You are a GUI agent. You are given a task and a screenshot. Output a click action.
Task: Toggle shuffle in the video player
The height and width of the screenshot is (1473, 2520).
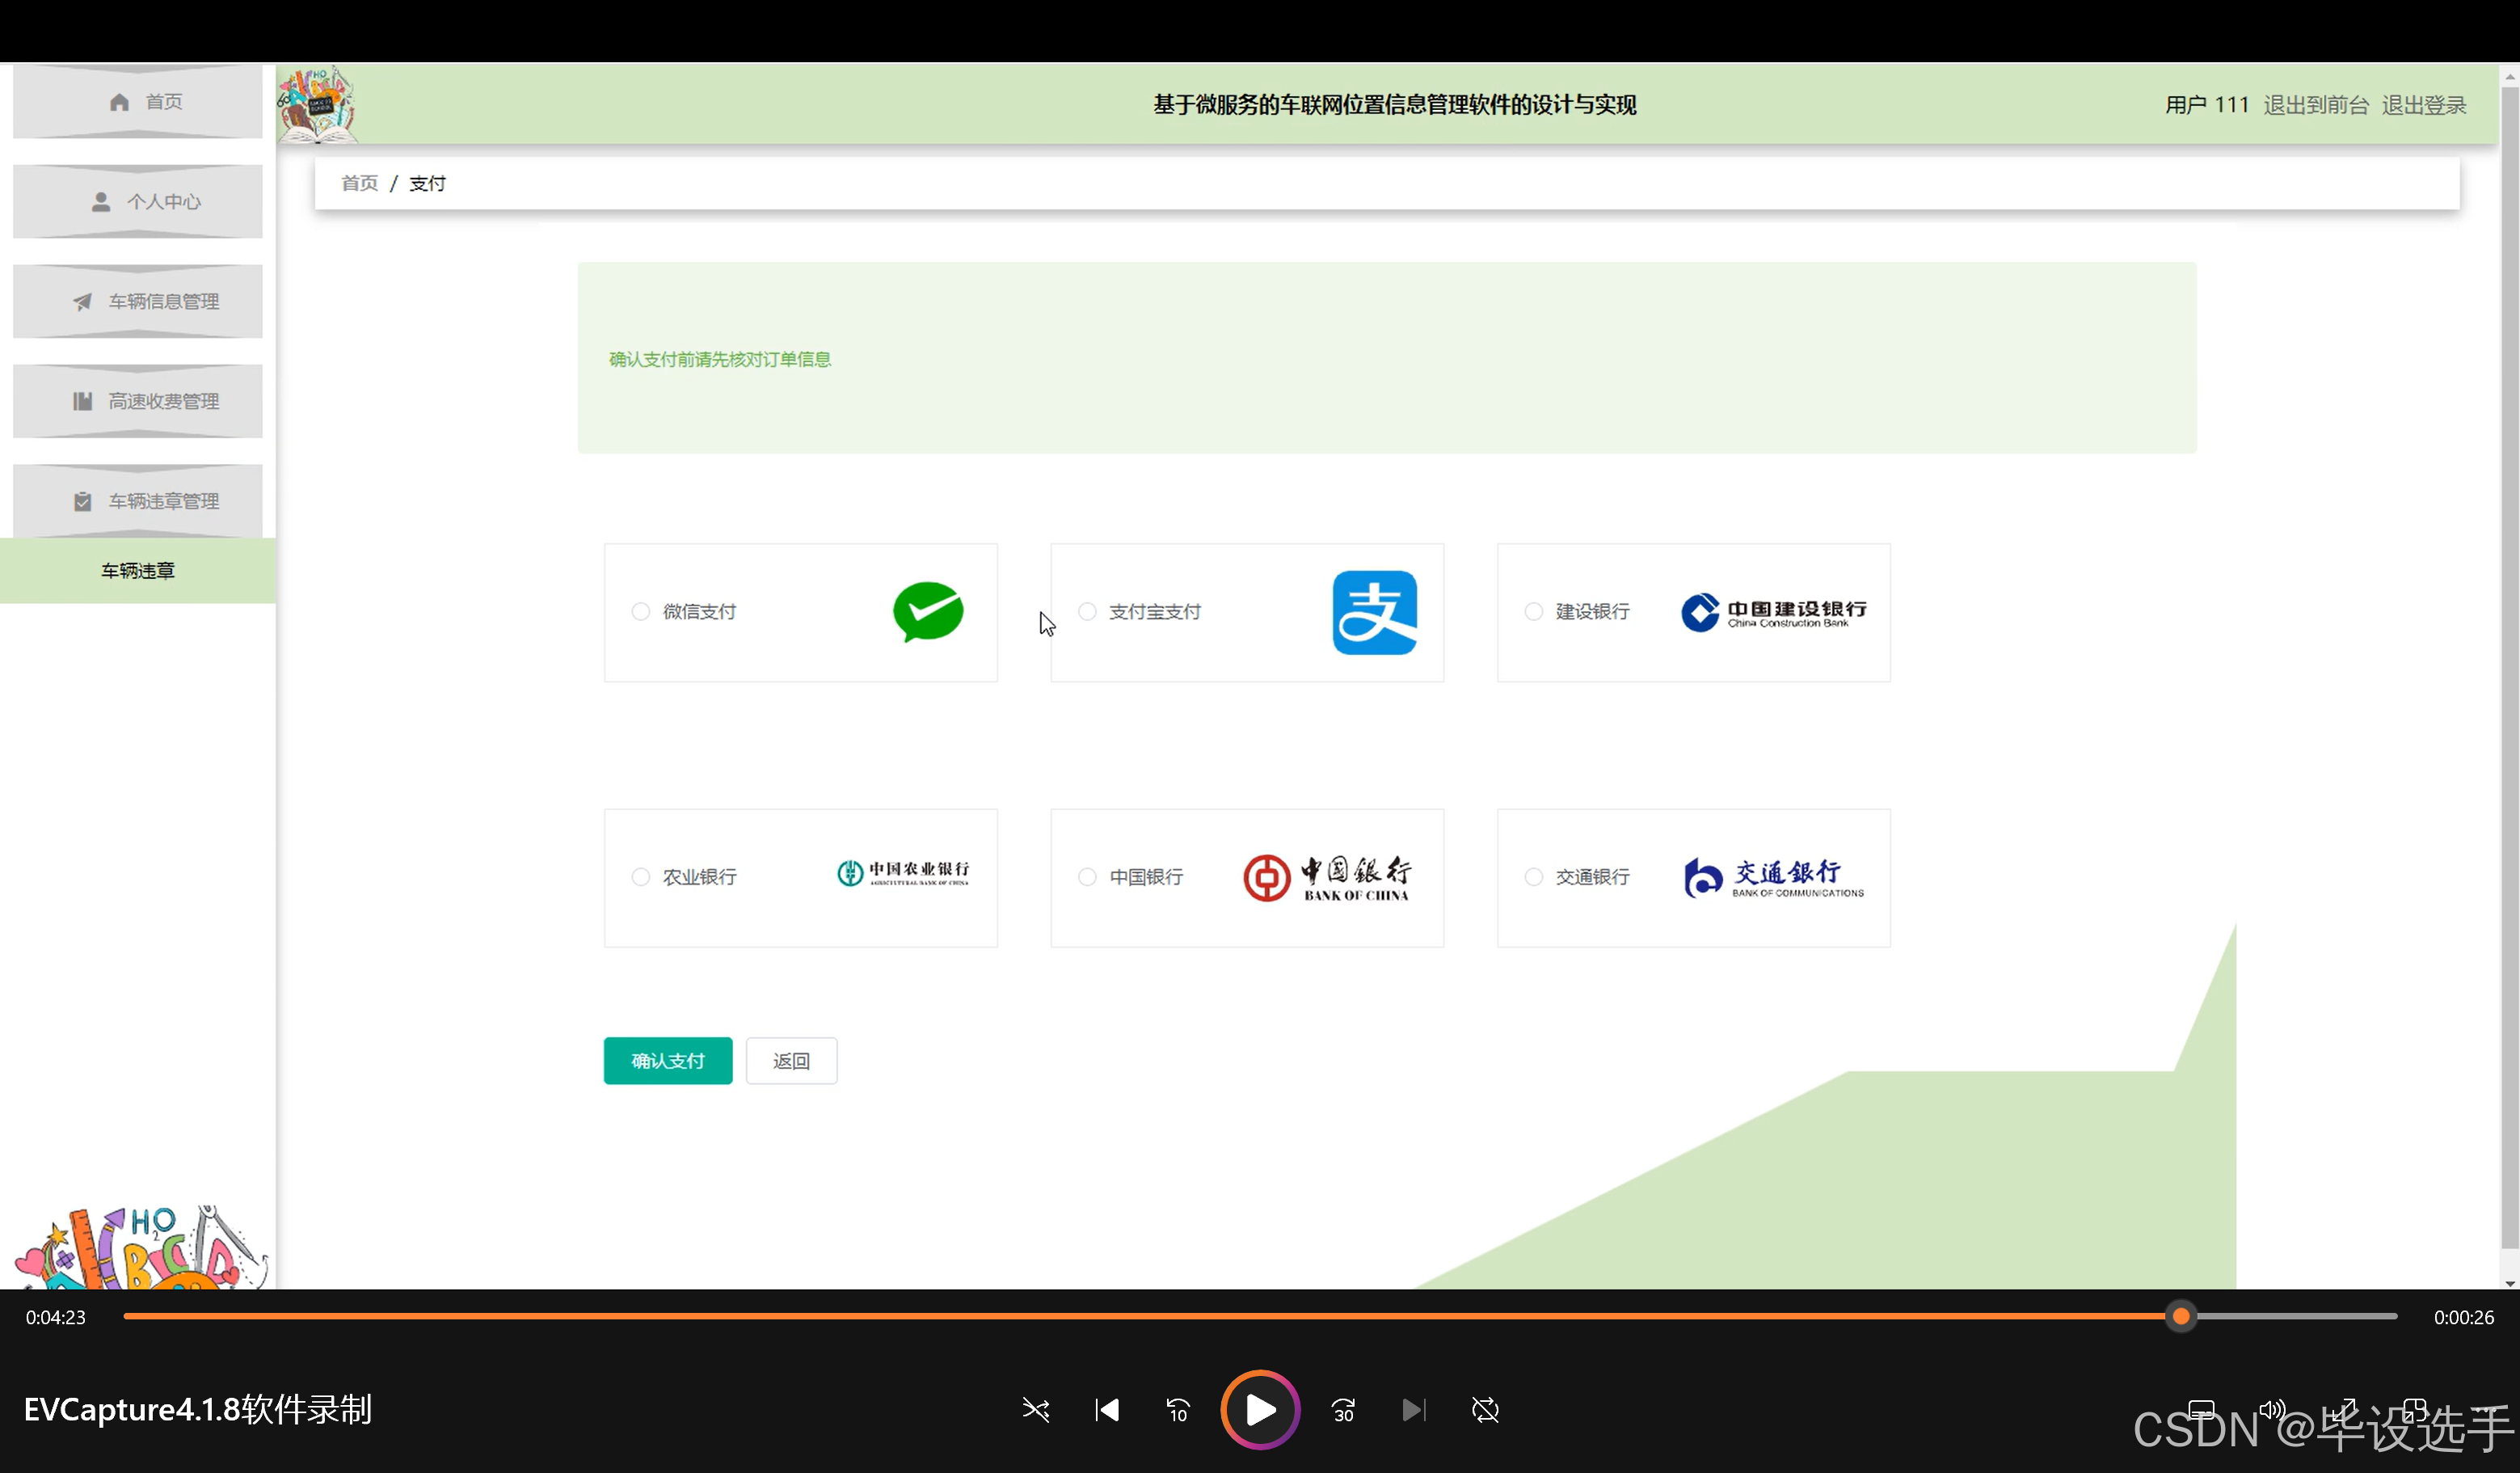tap(1036, 1410)
